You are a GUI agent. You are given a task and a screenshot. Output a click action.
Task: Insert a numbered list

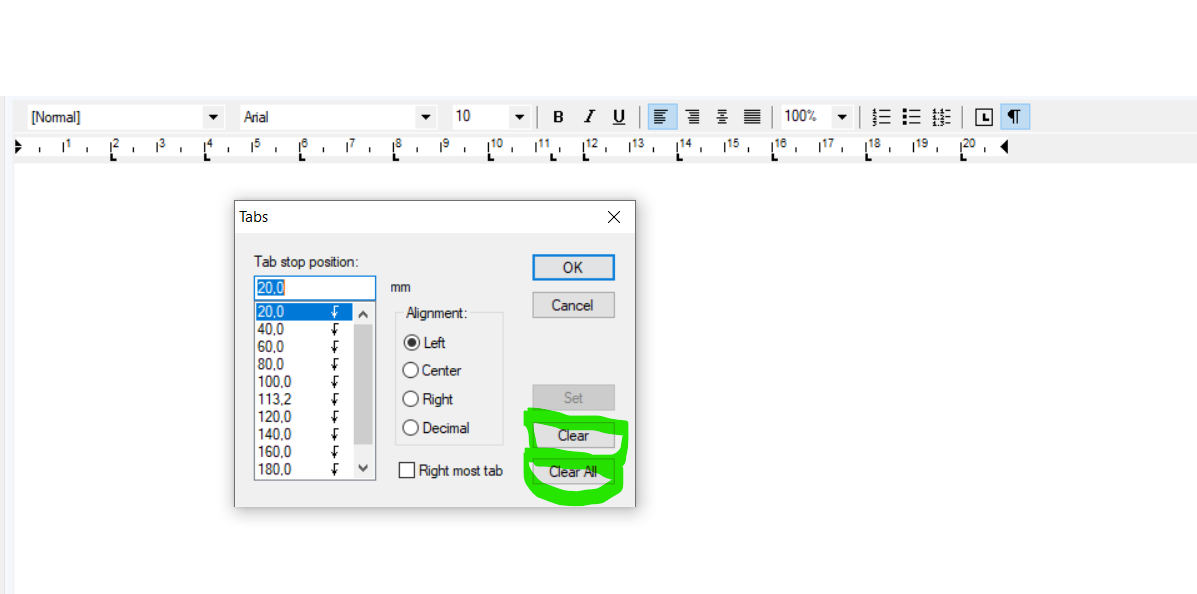click(881, 117)
